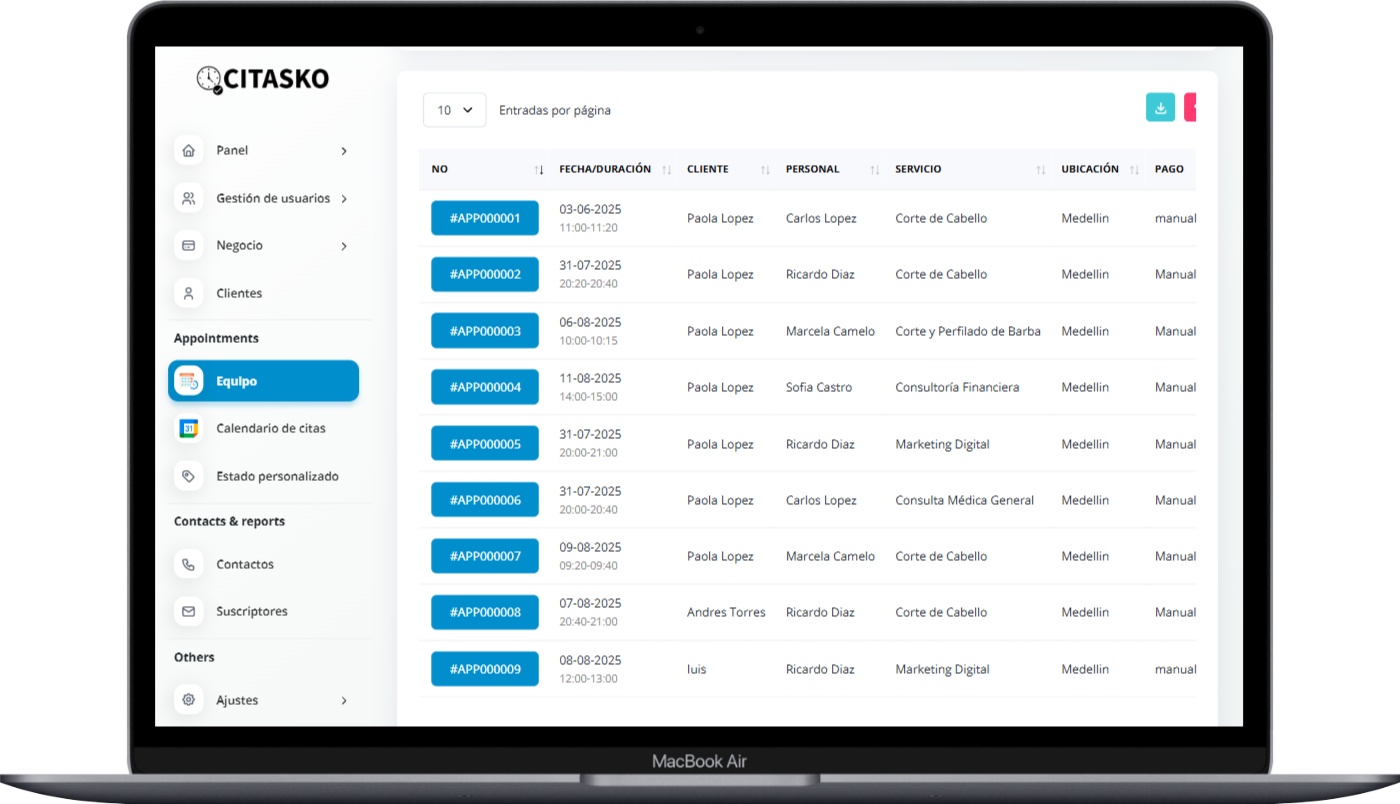The height and width of the screenshot is (804, 1400).
Task: Click the Gestión de usuarios people icon
Action: click(188, 198)
